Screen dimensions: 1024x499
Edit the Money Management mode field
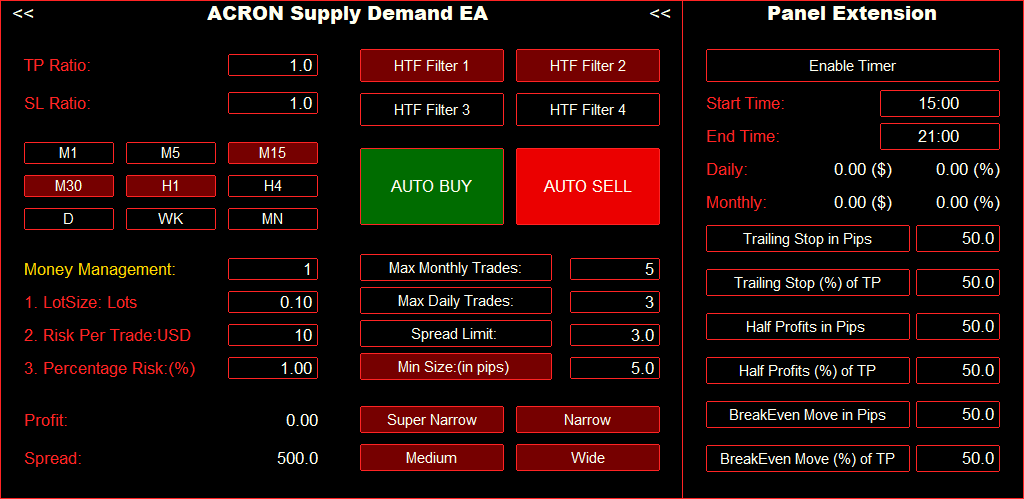pyautogui.click(x=273, y=269)
